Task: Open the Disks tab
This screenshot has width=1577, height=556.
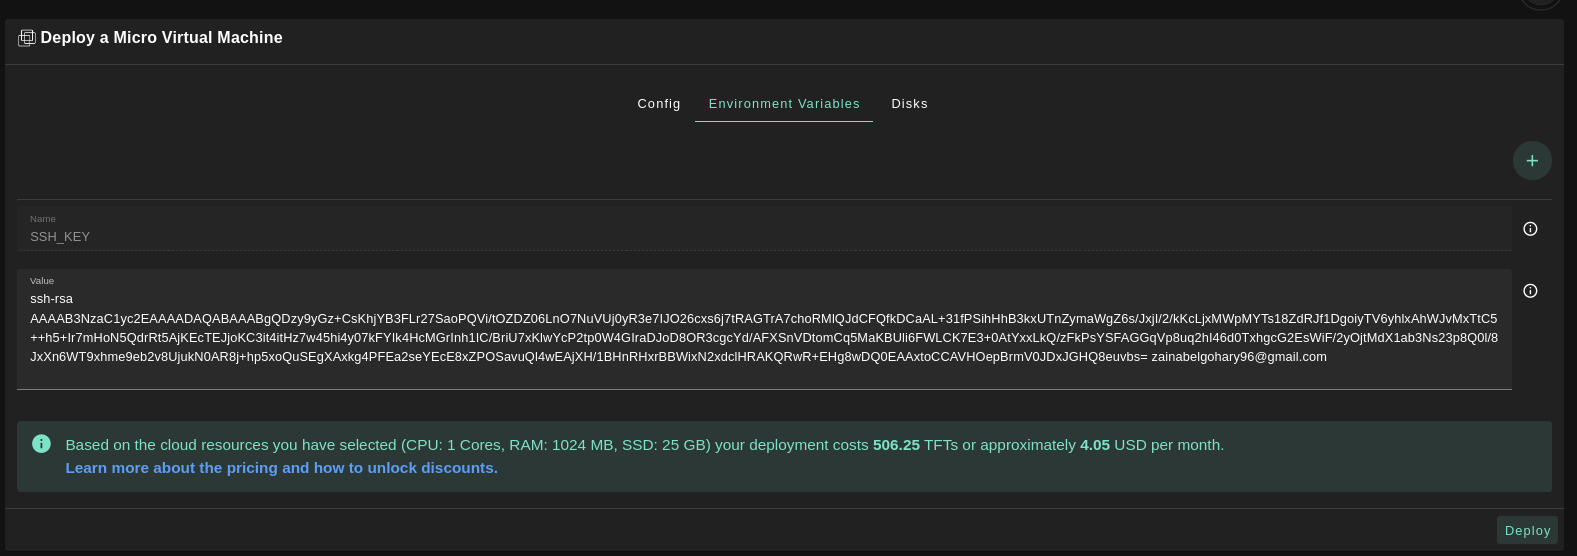Action: pyautogui.click(x=909, y=104)
